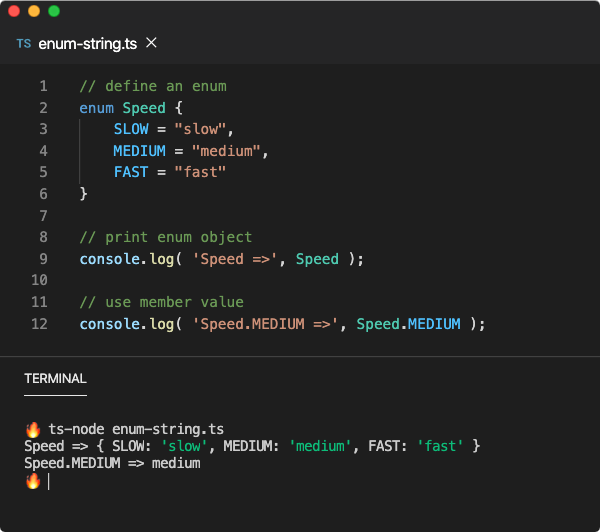Click the comment '// define an enum'
Screen dimensions: 600x532
(x=153, y=86)
